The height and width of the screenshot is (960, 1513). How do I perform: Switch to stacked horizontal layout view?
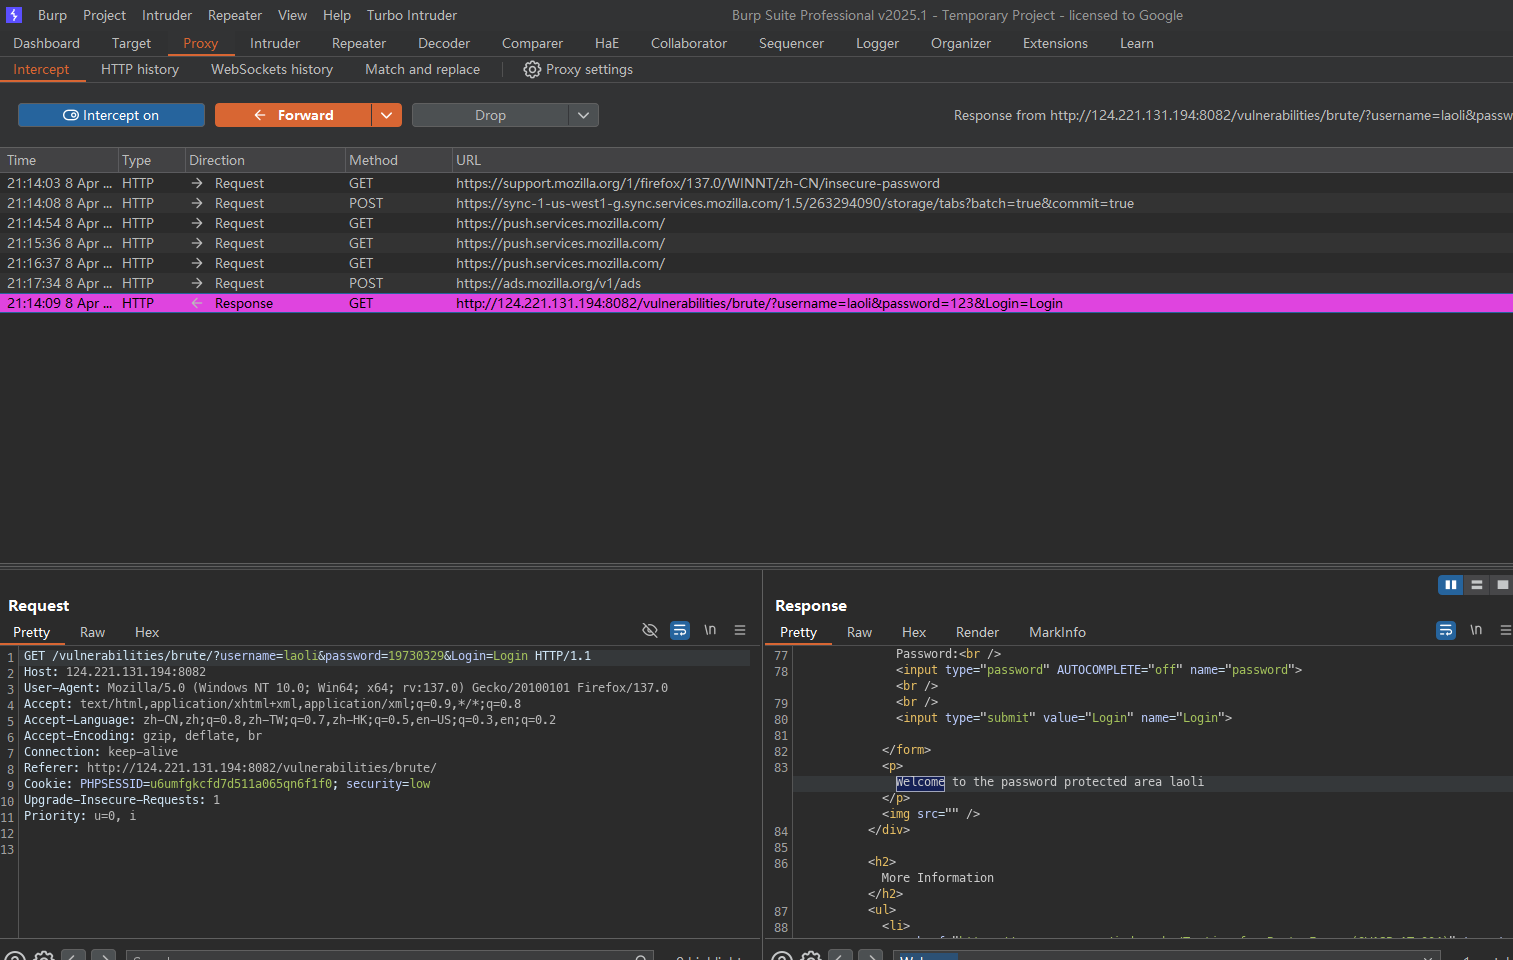(x=1477, y=585)
